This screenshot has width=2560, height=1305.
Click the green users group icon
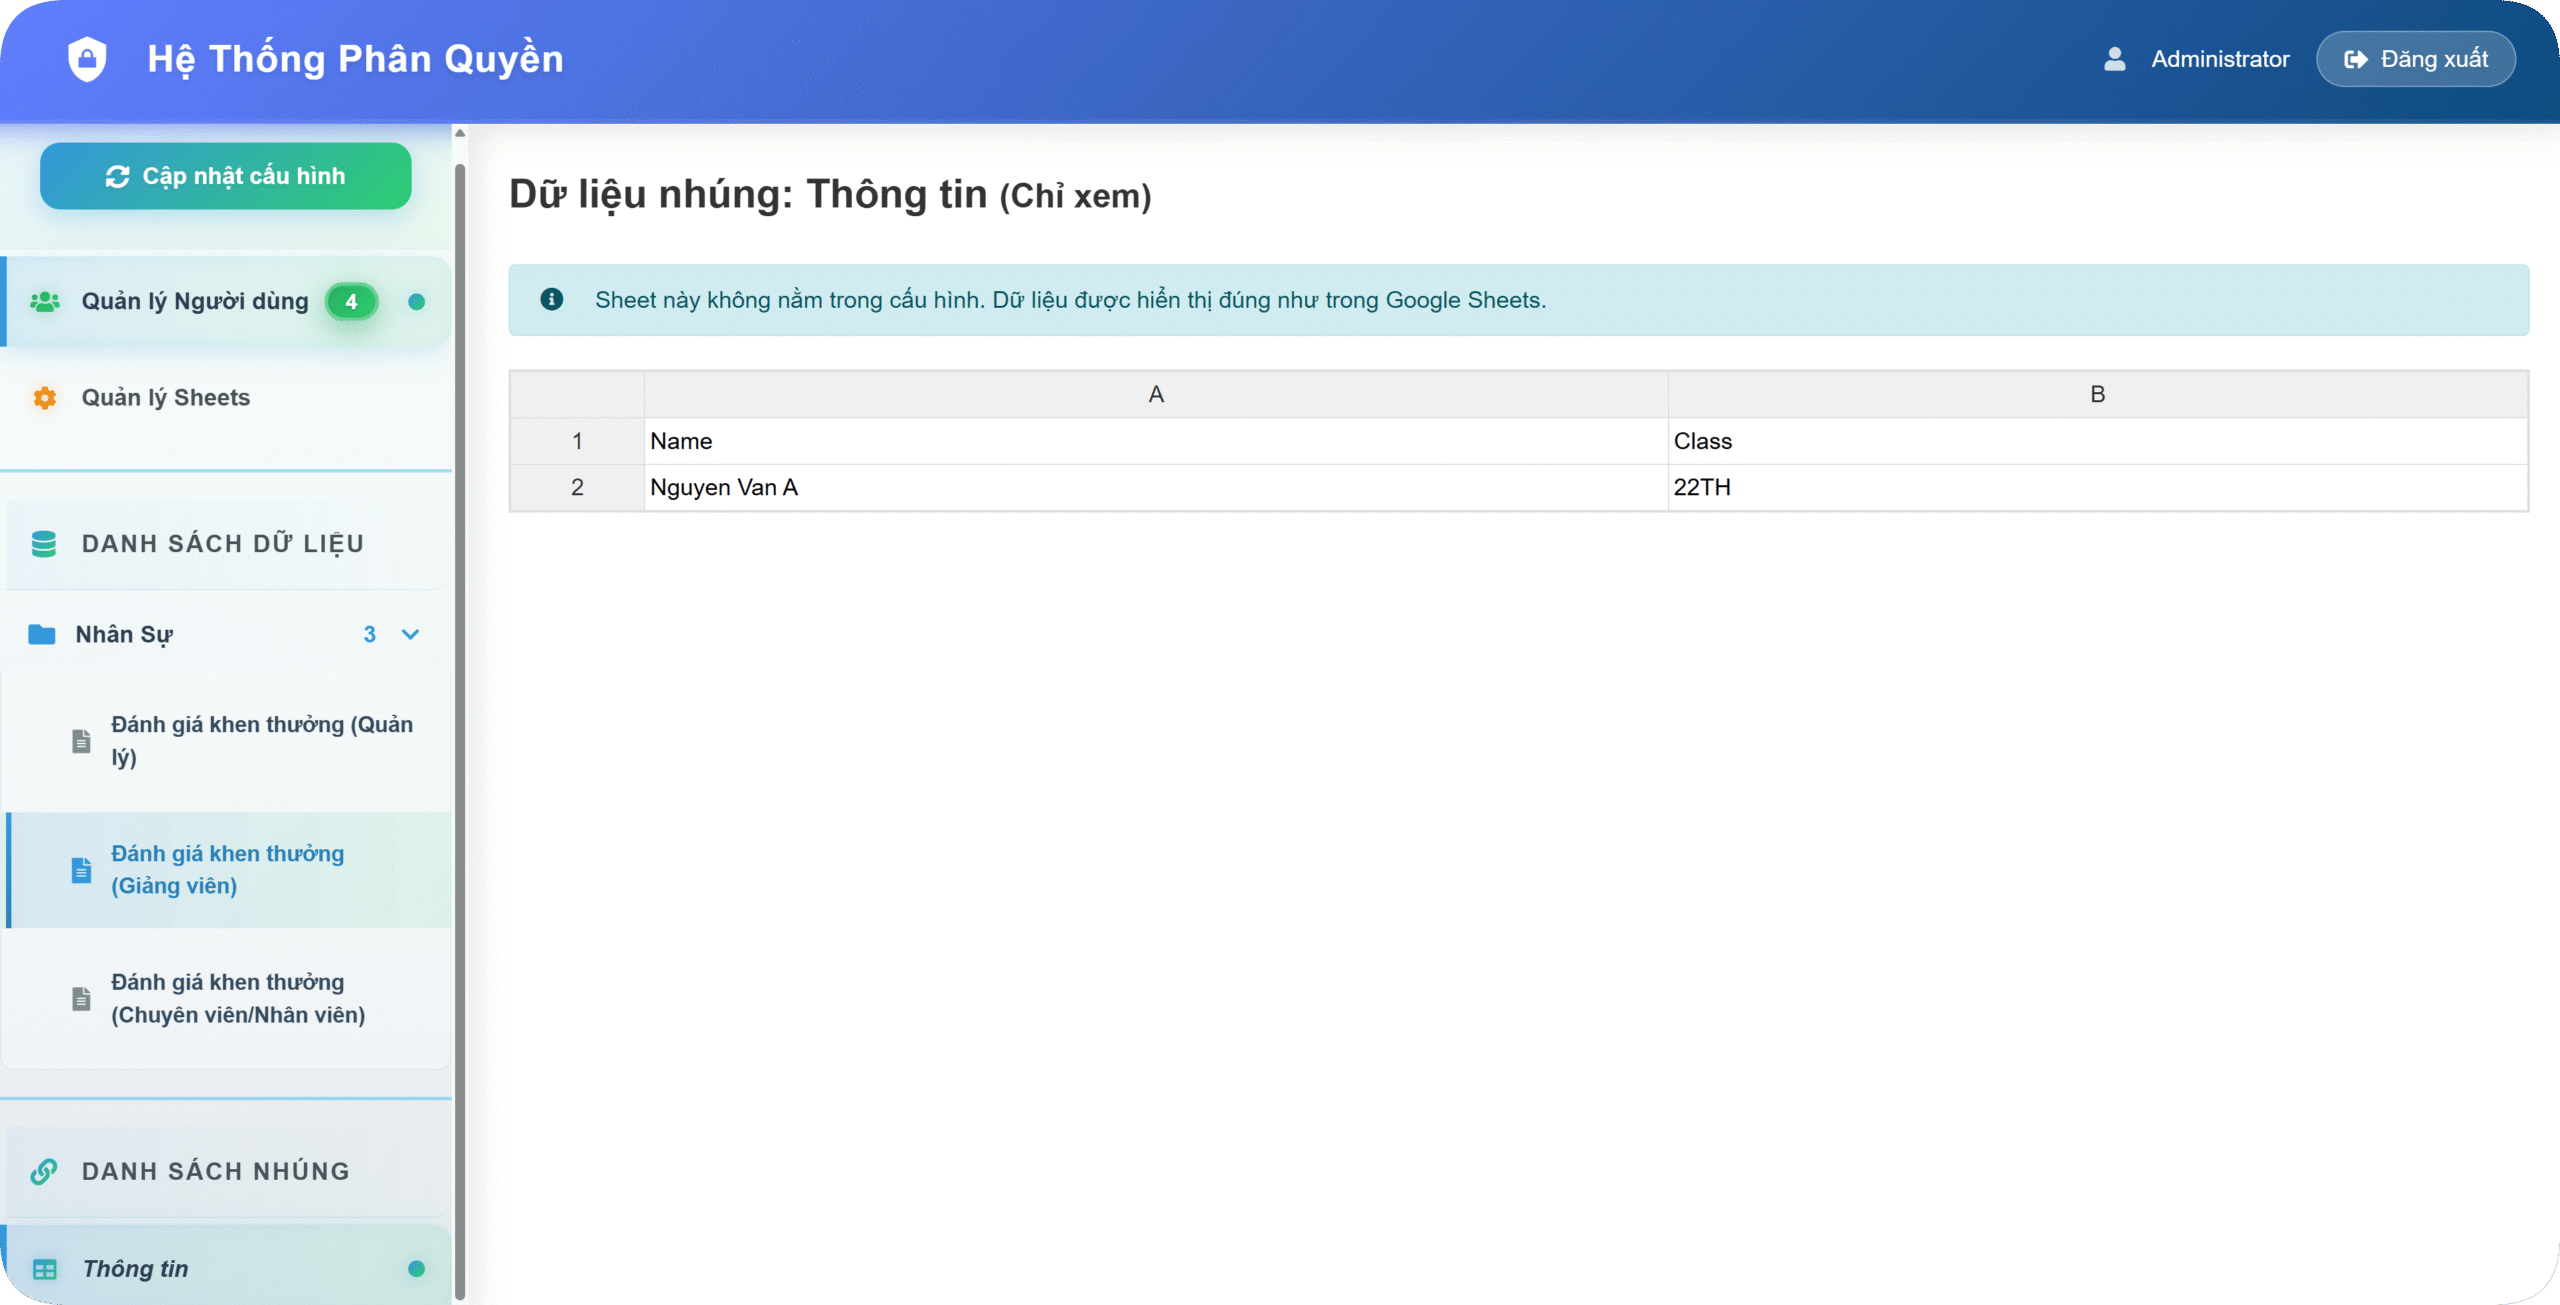(x=44, y=301)
